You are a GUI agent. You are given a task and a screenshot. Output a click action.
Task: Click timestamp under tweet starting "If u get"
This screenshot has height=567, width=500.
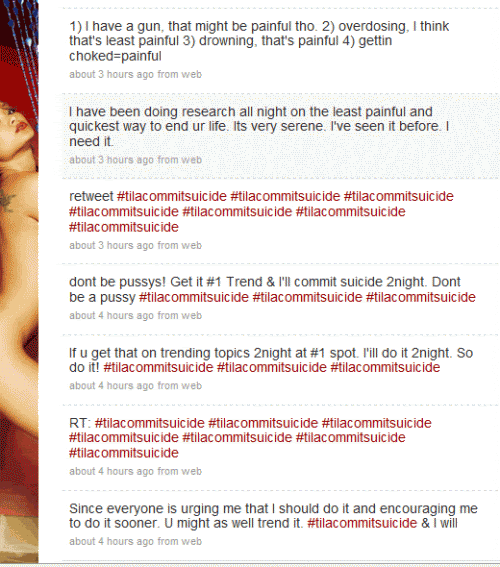(111, 385)
